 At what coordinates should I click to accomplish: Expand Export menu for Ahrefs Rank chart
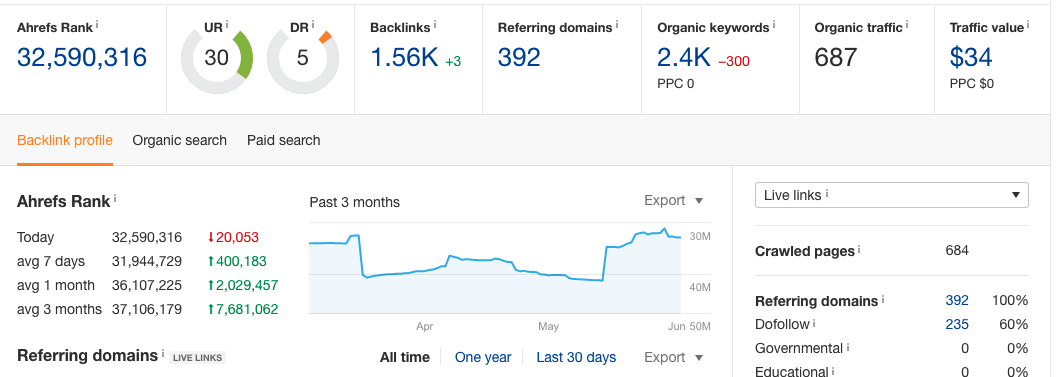coord(673,201)
